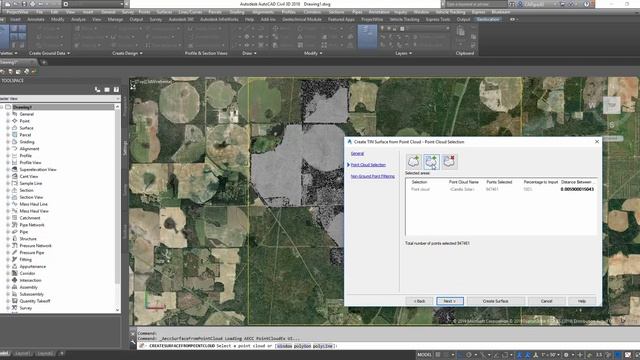Click Toolspace tree scrollbar down arrow

coord(118,310)
